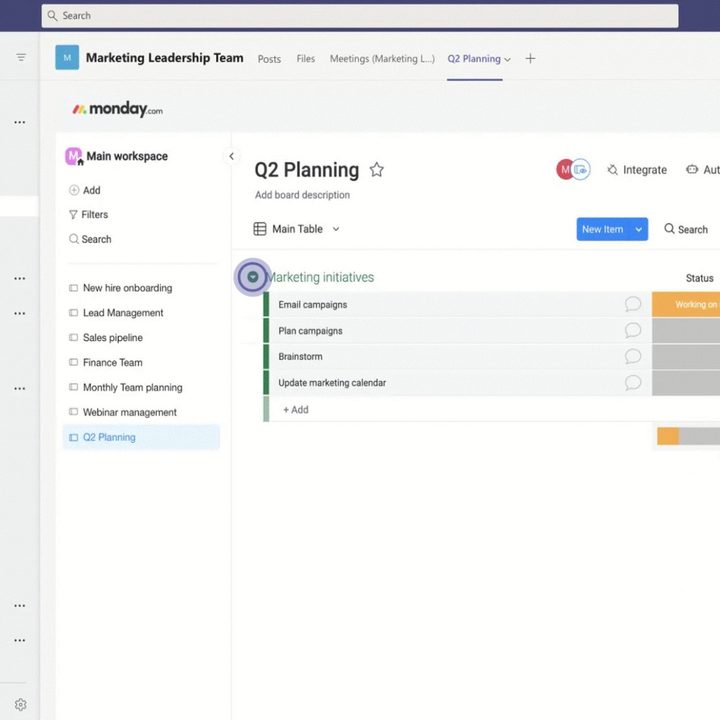Click the Marketing initiatives group title

(320, 277)
